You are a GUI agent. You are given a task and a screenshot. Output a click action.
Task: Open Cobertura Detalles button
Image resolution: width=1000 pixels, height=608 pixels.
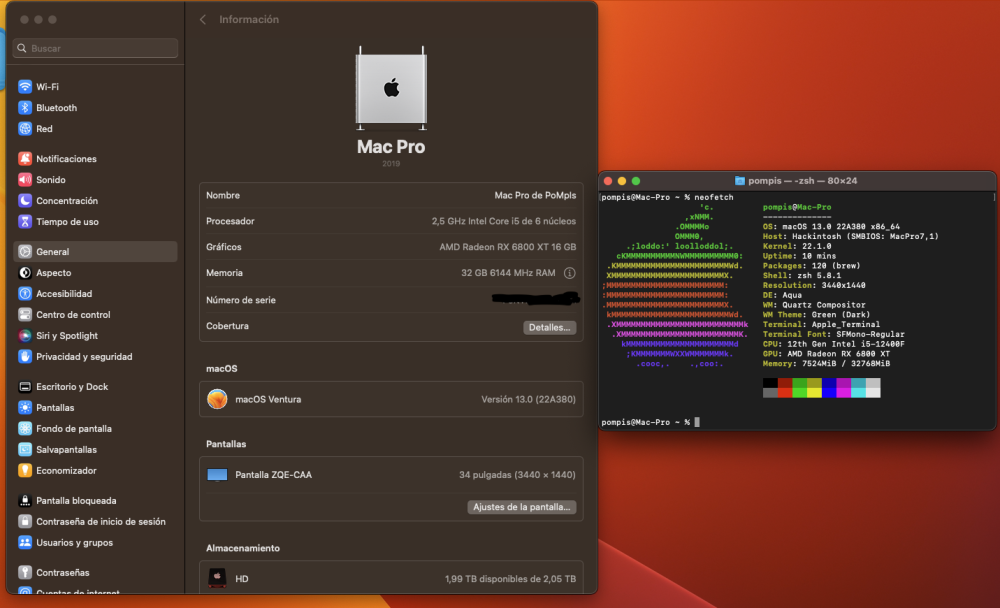point(550,328)
